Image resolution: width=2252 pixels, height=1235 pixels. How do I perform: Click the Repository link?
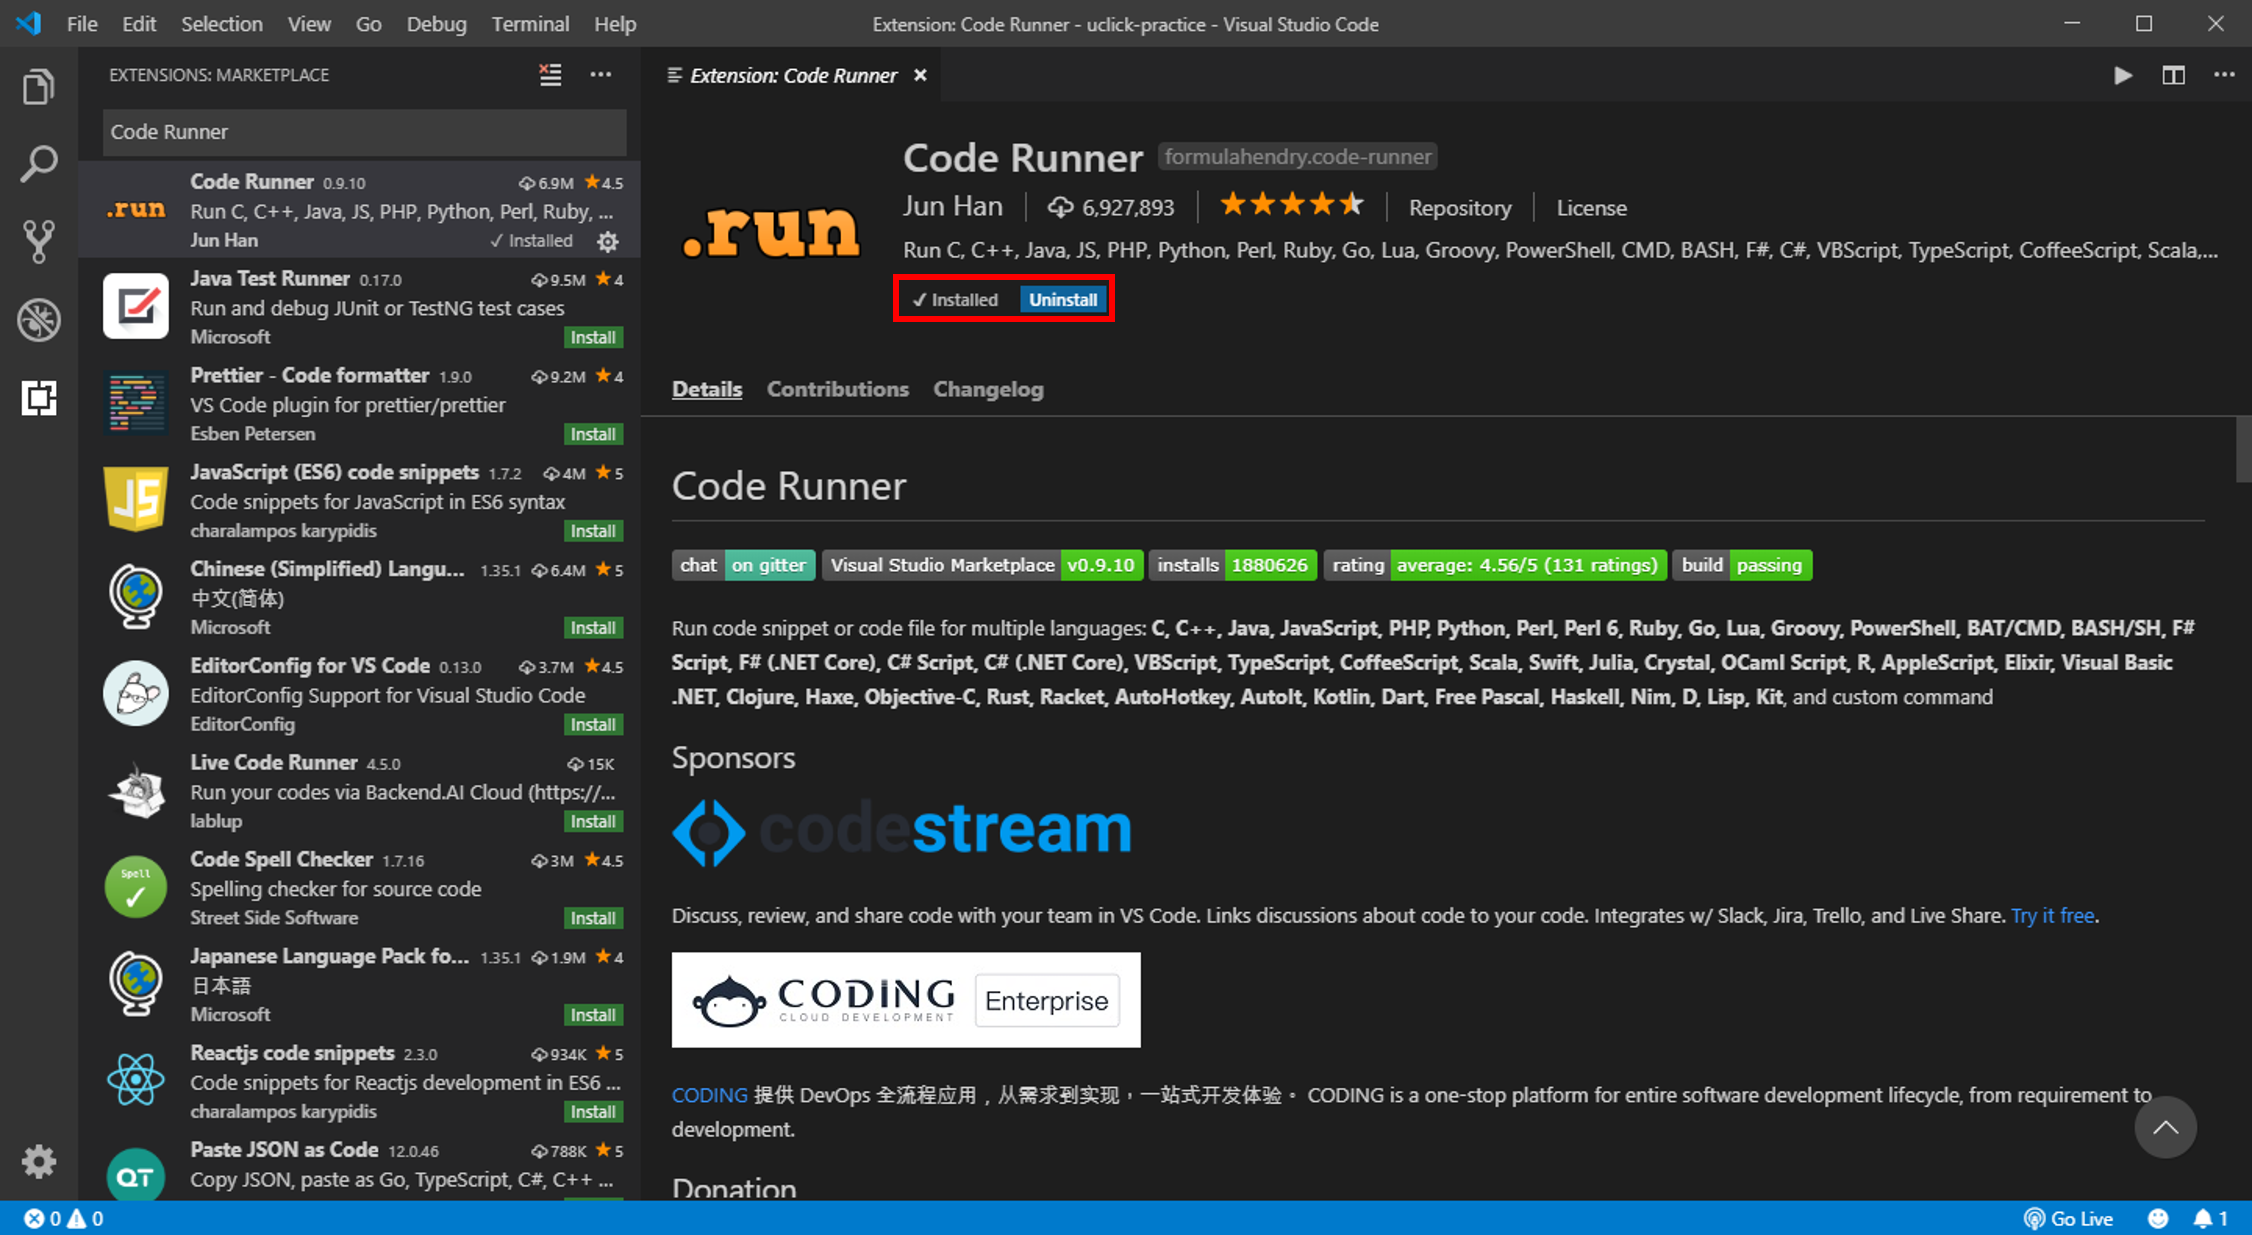click(x=1459, y=208)
